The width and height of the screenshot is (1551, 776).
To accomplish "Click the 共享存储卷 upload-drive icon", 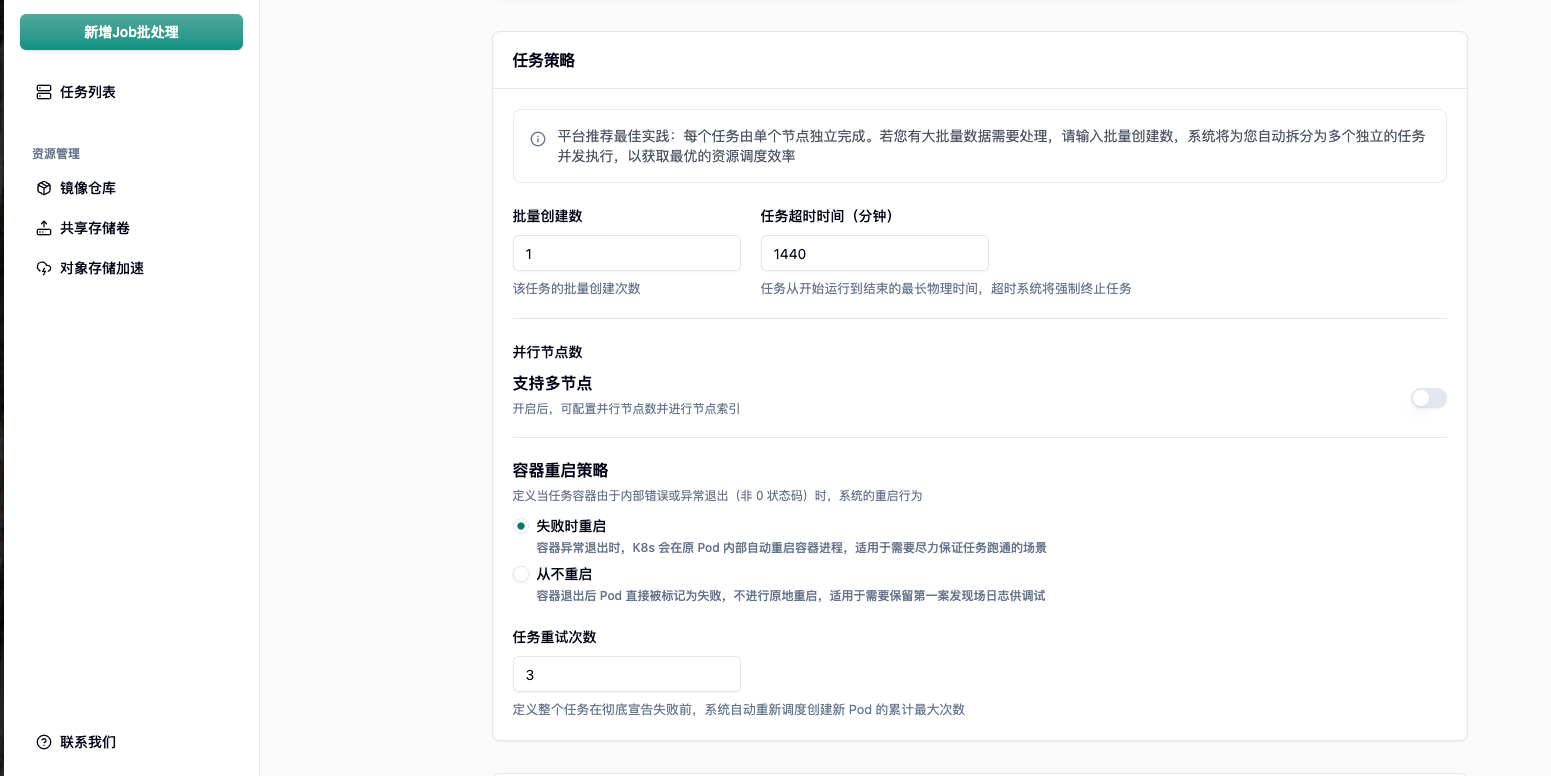I will click(x=44, y=228).
